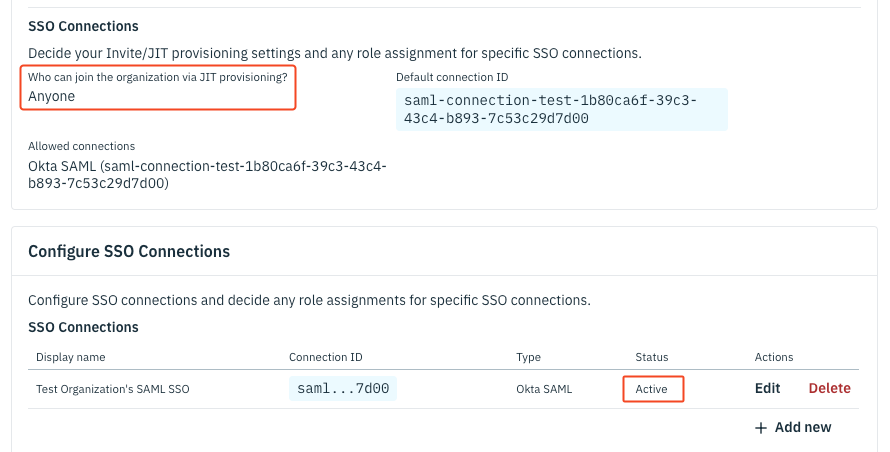
Task: Click the Add new label text
Action: coord(802,428)
